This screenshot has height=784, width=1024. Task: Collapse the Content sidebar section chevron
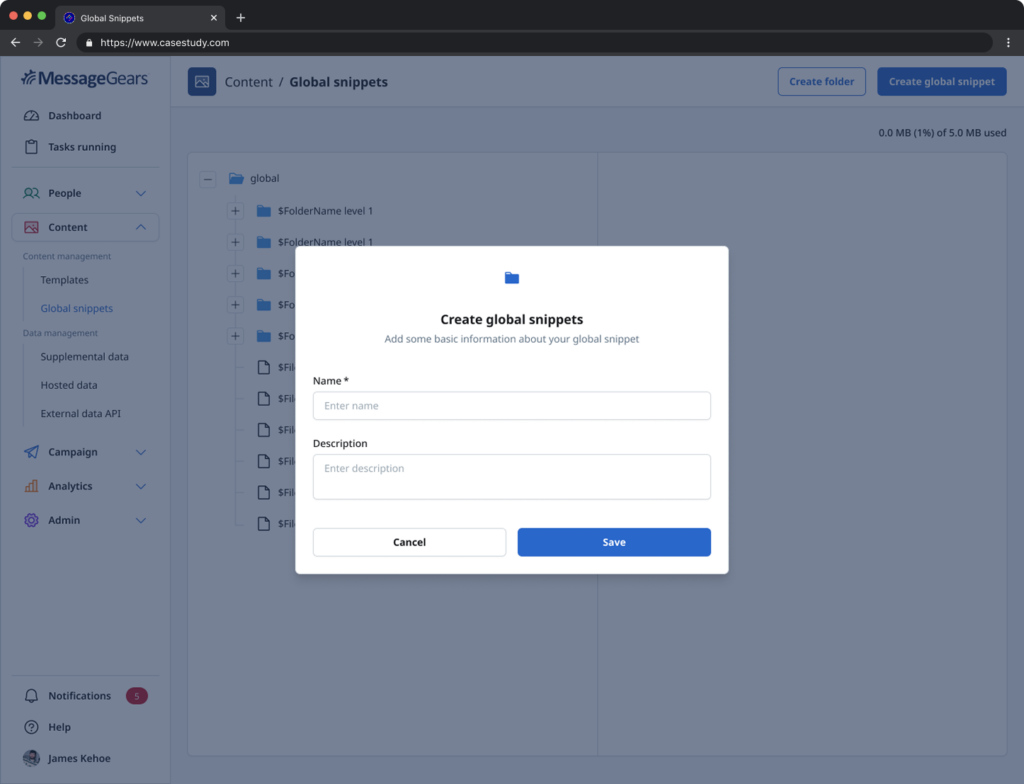pos(141,227)
